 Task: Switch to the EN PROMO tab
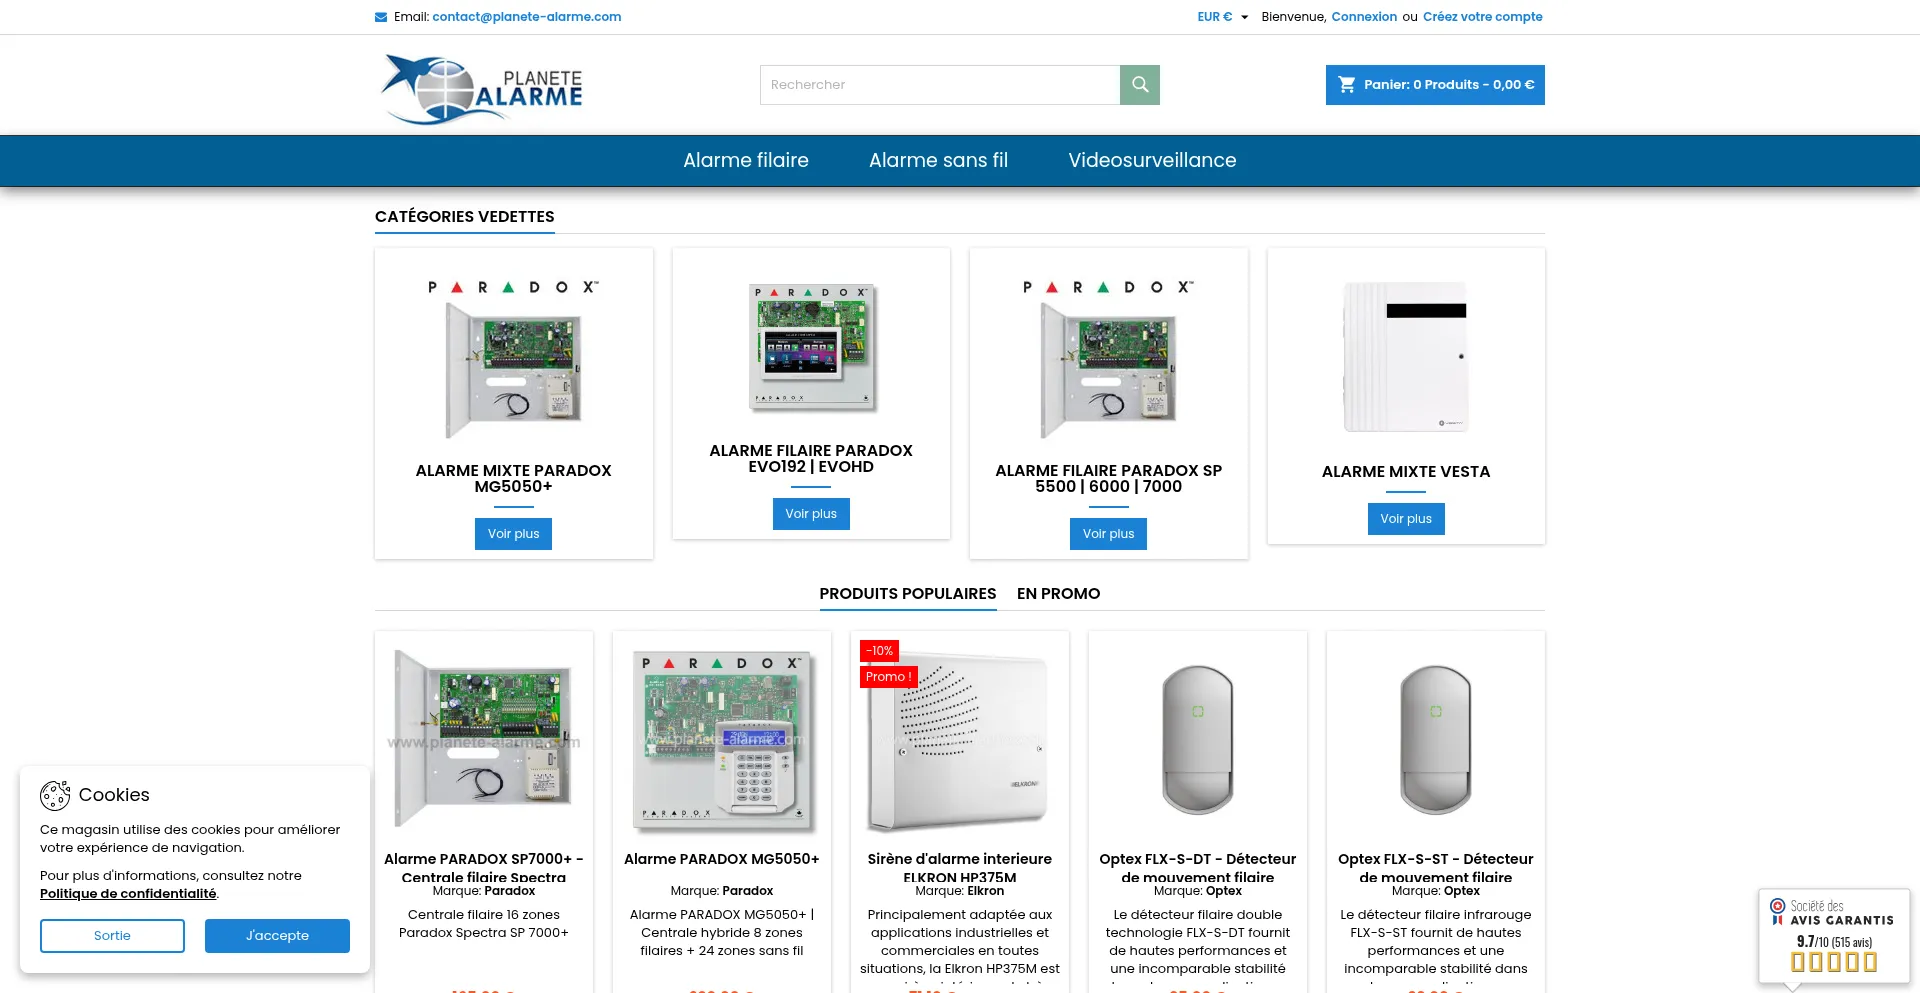click(x=1058, y=594)
